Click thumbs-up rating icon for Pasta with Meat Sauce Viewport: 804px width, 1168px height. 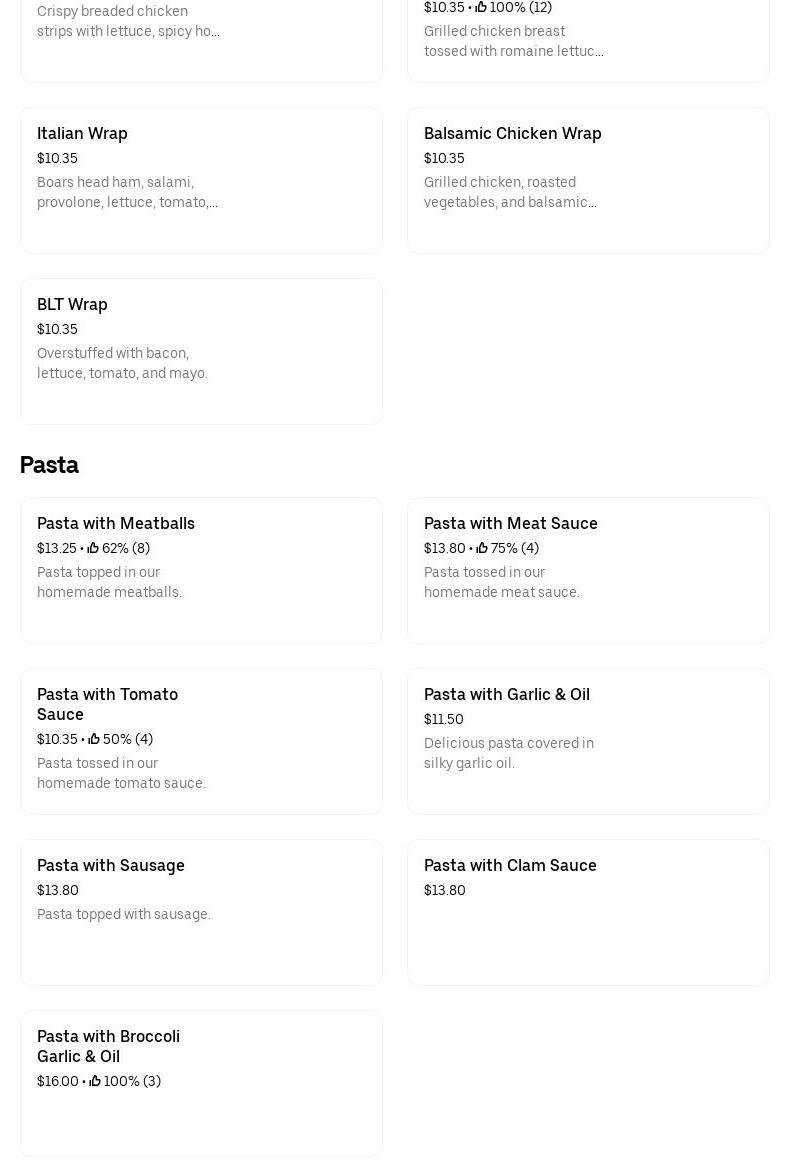pyautogui.click(x=482, y=548)
